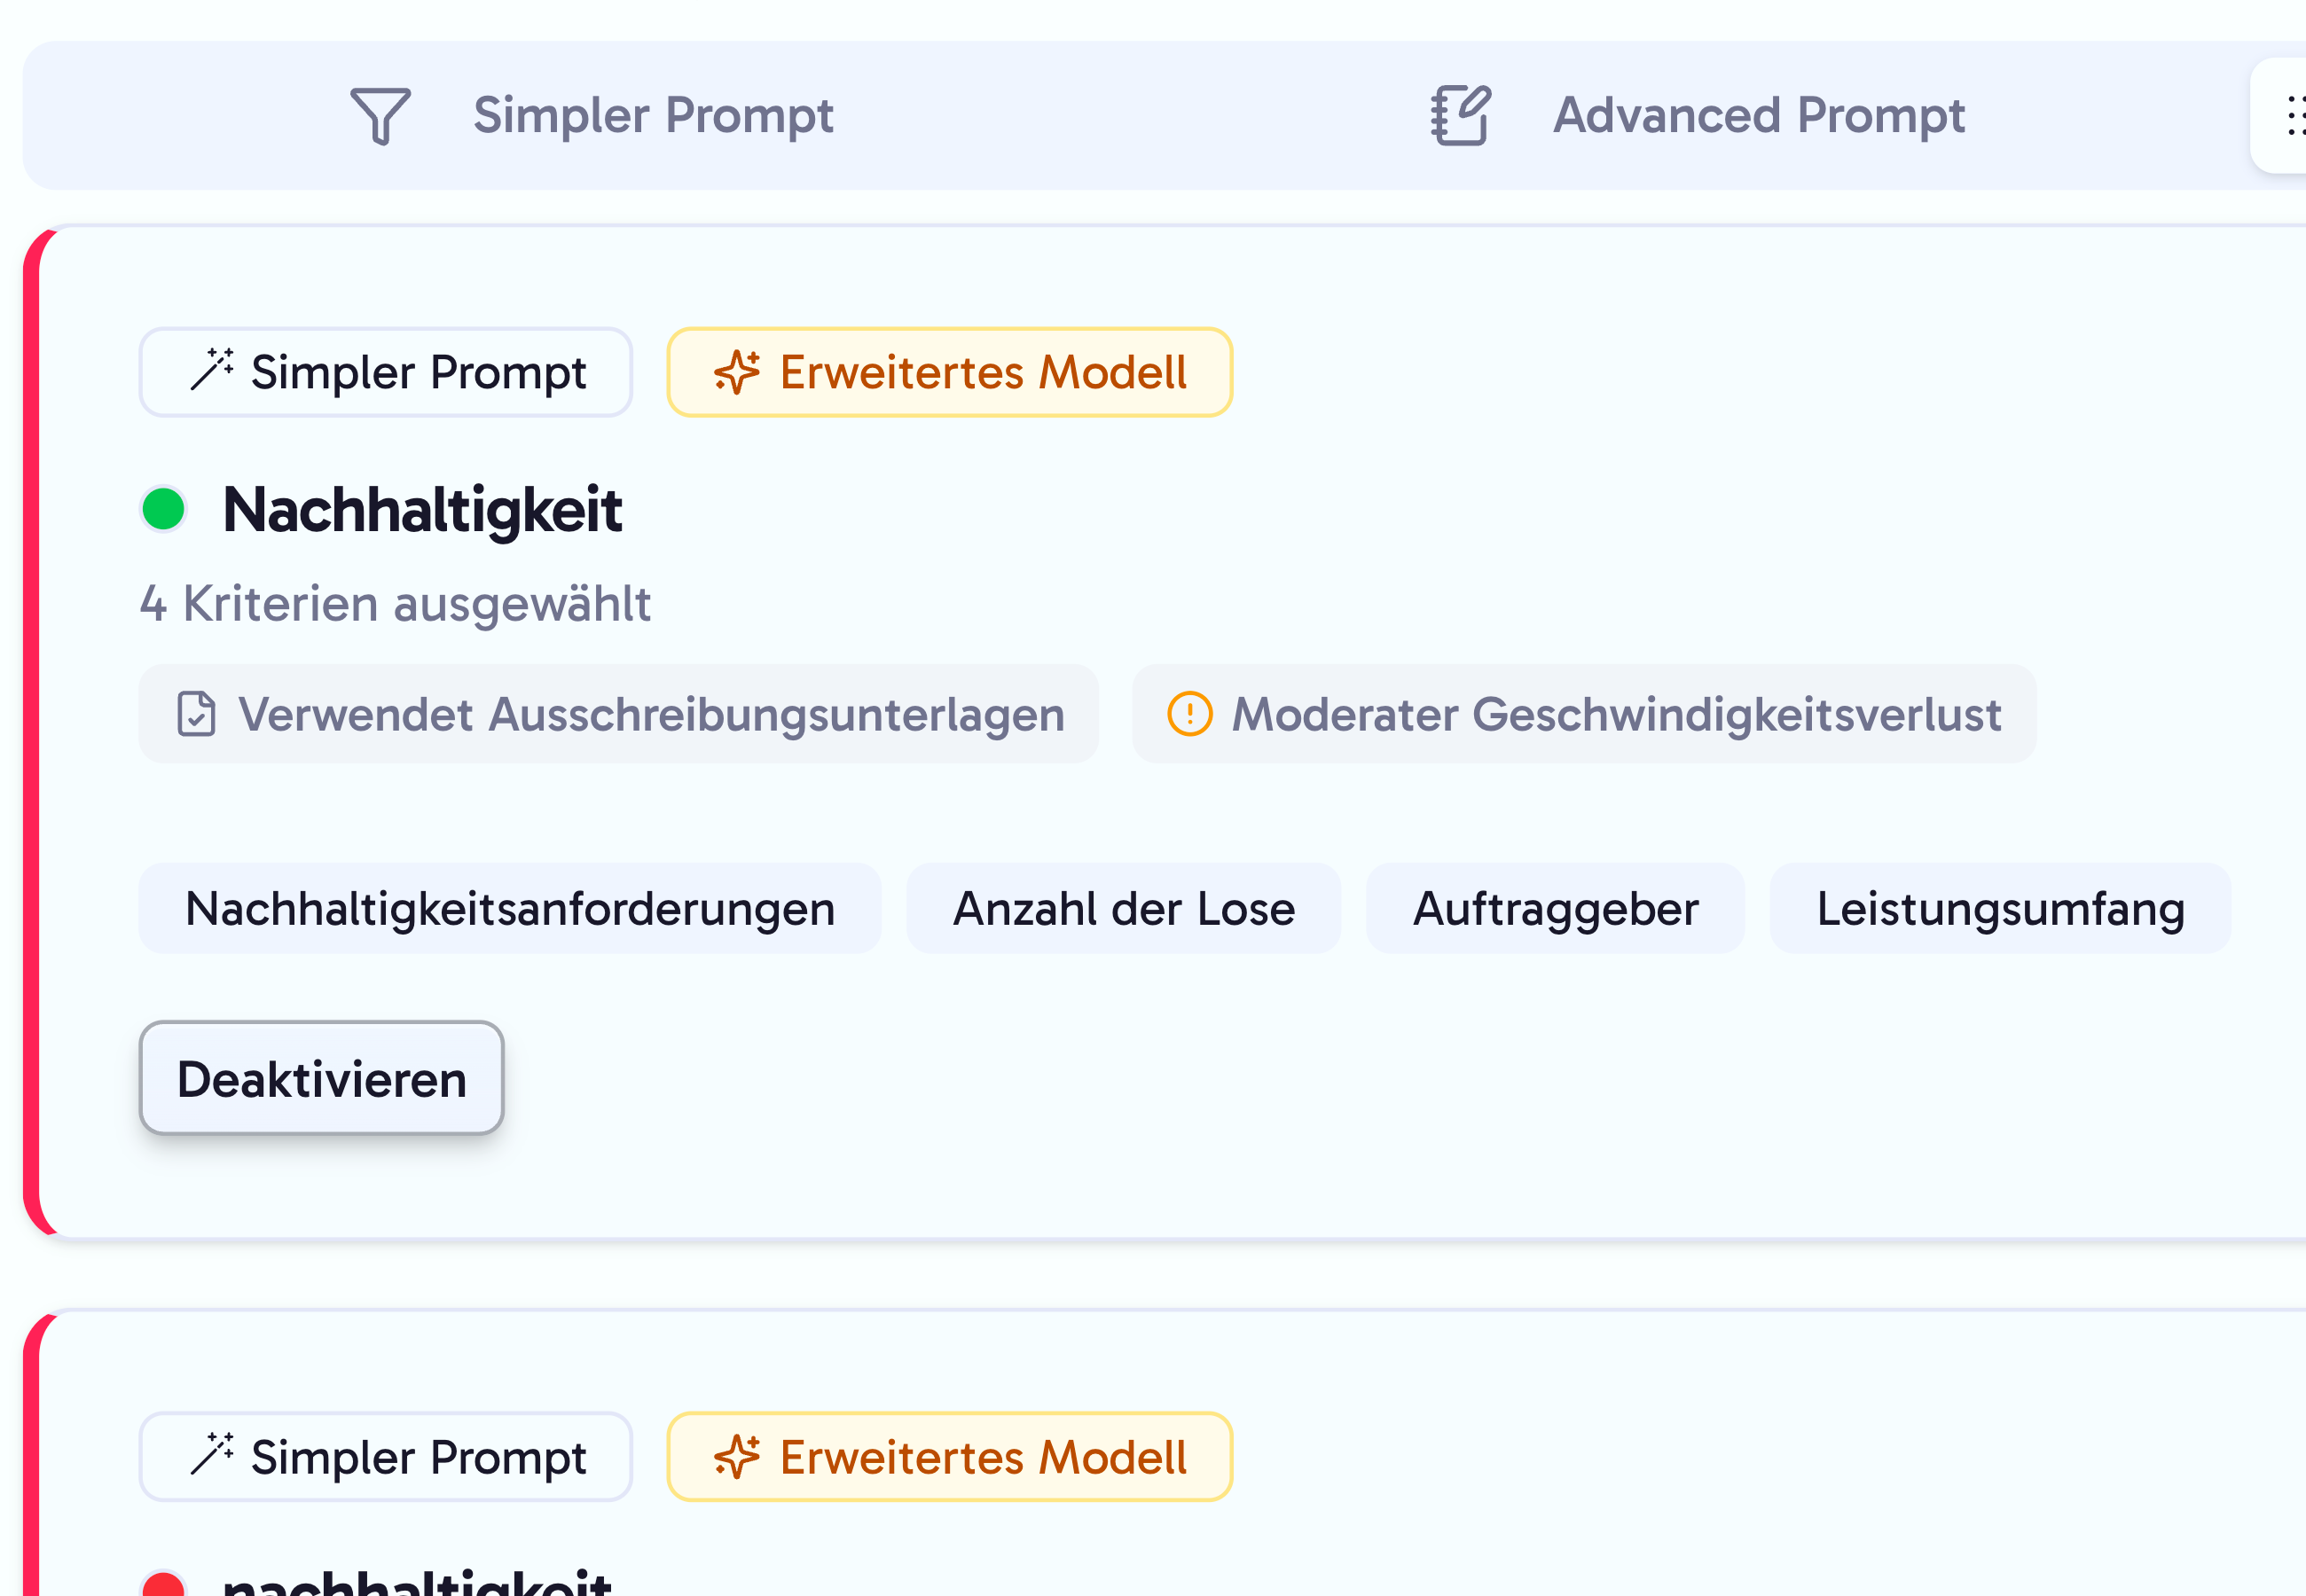
Task: Click the '4 Kriterien ausgewählt' text
Action: click(x=395, y=604)
